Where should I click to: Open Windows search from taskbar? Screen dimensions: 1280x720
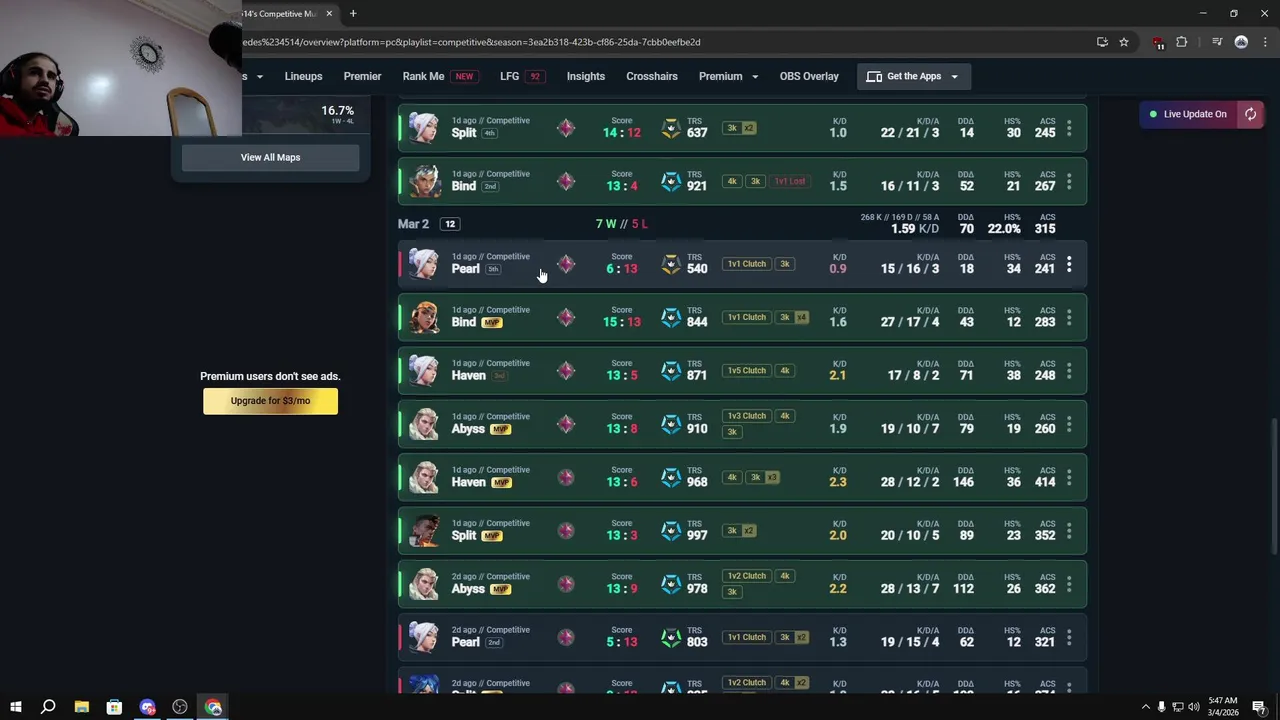click(x=48, y=707)
